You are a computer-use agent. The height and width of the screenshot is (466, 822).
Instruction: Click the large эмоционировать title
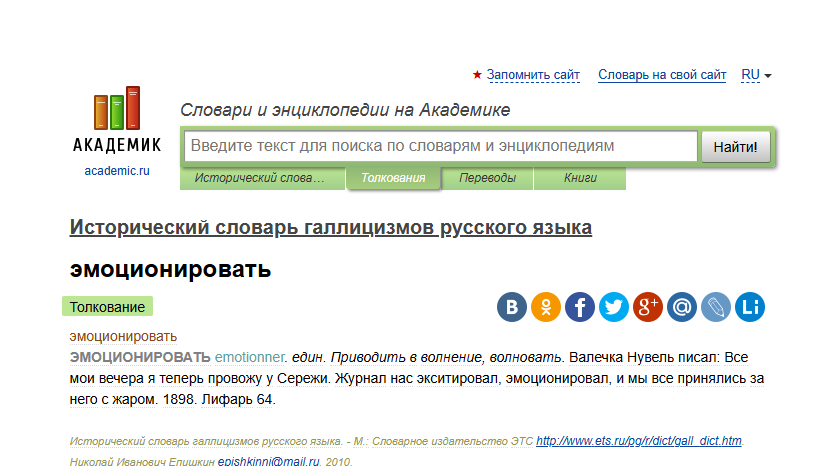[x=170, y=269]
